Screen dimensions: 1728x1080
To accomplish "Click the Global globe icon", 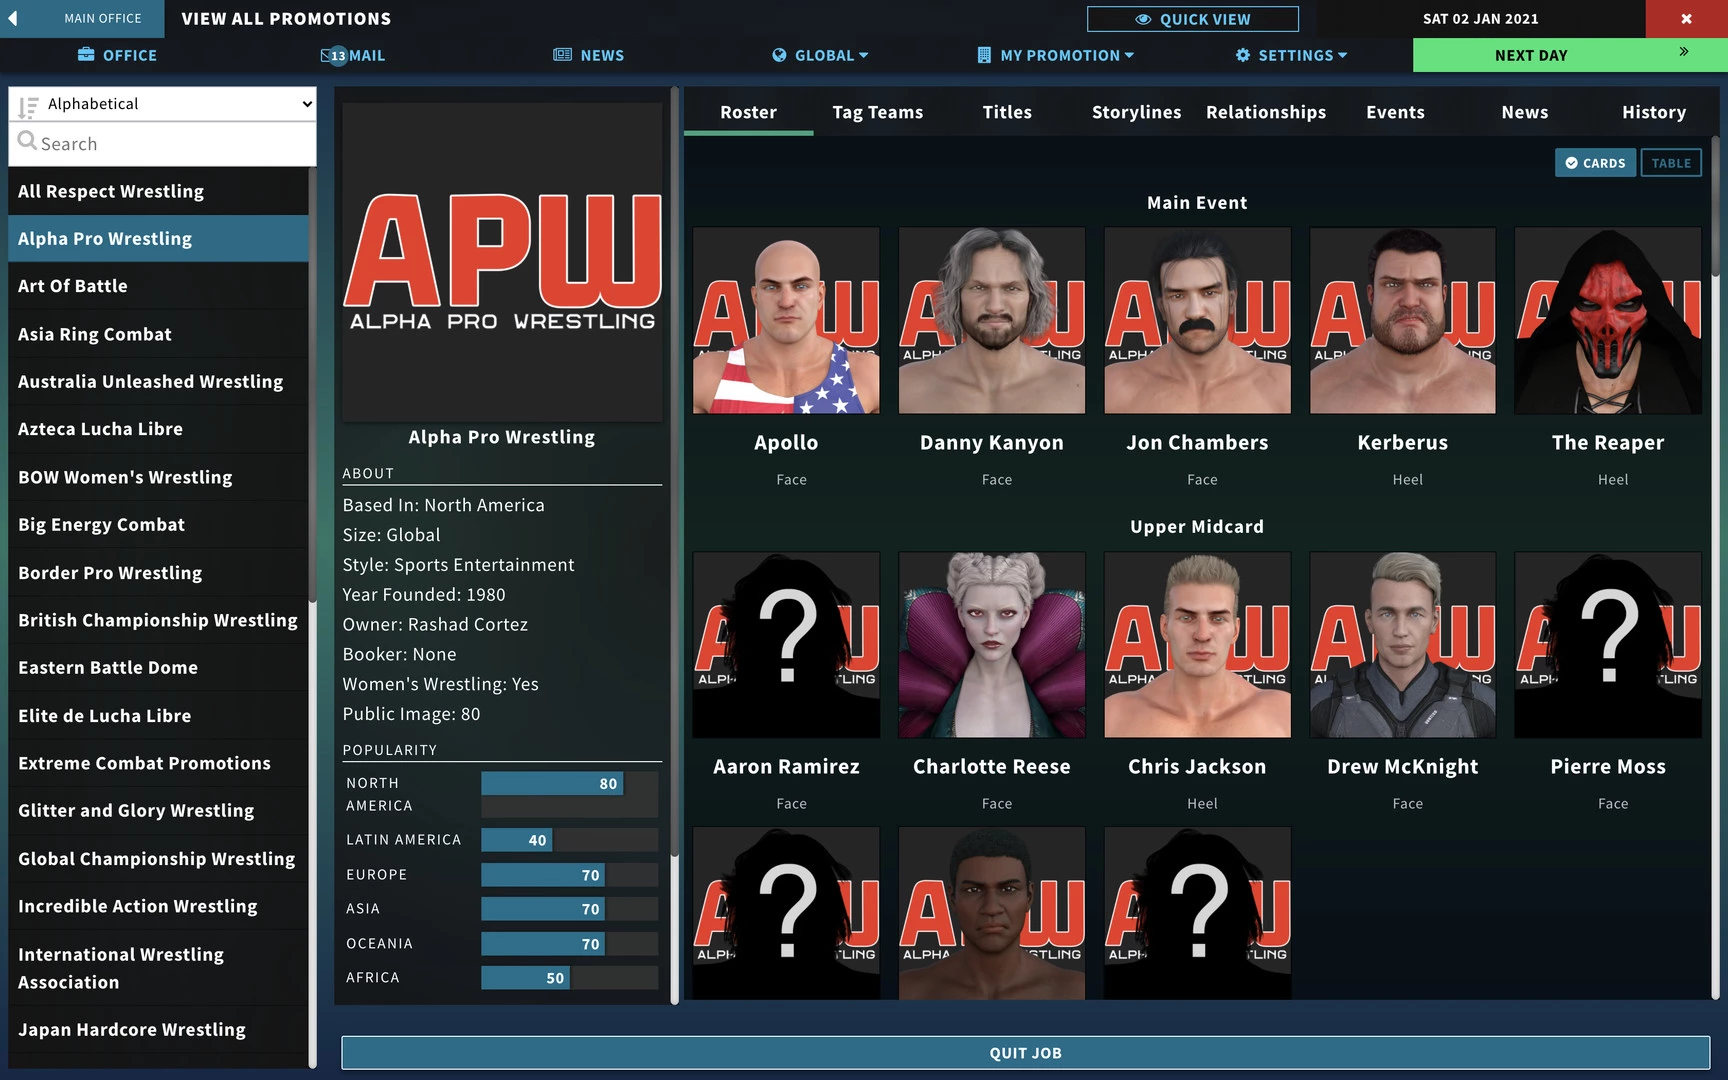I will point(779,55).
